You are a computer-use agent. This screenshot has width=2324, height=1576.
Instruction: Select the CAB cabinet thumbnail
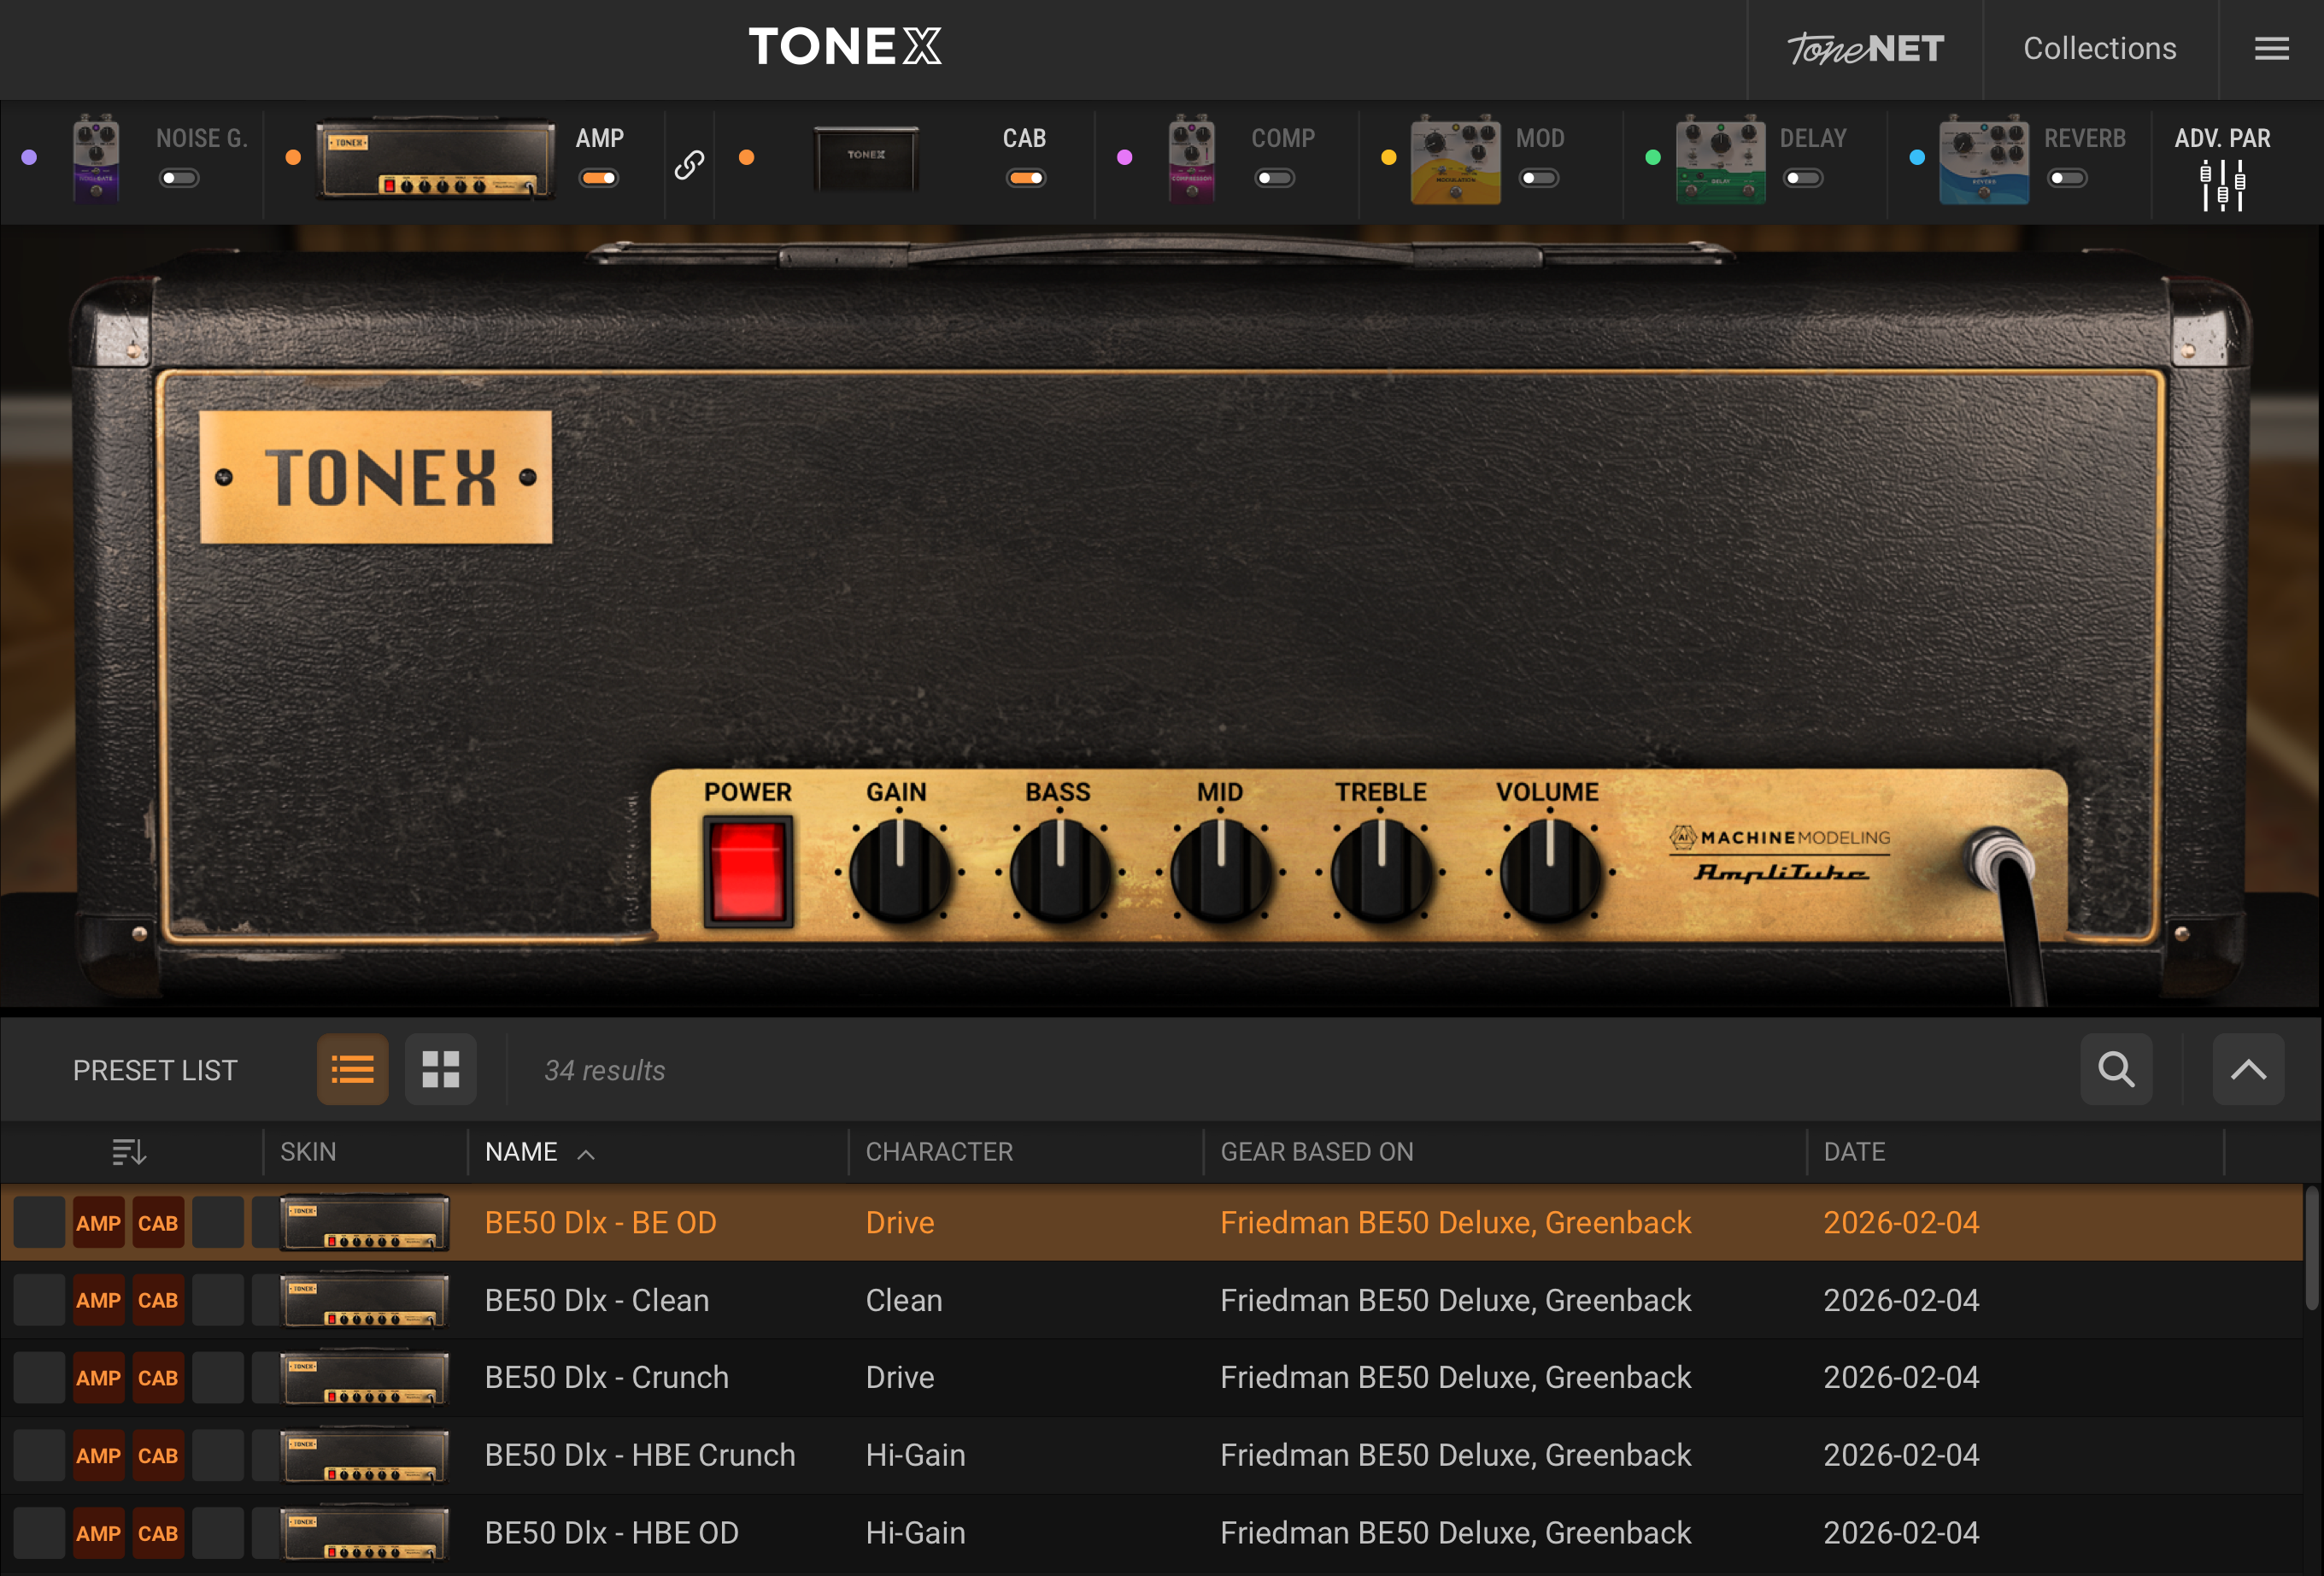coord(866,157)
